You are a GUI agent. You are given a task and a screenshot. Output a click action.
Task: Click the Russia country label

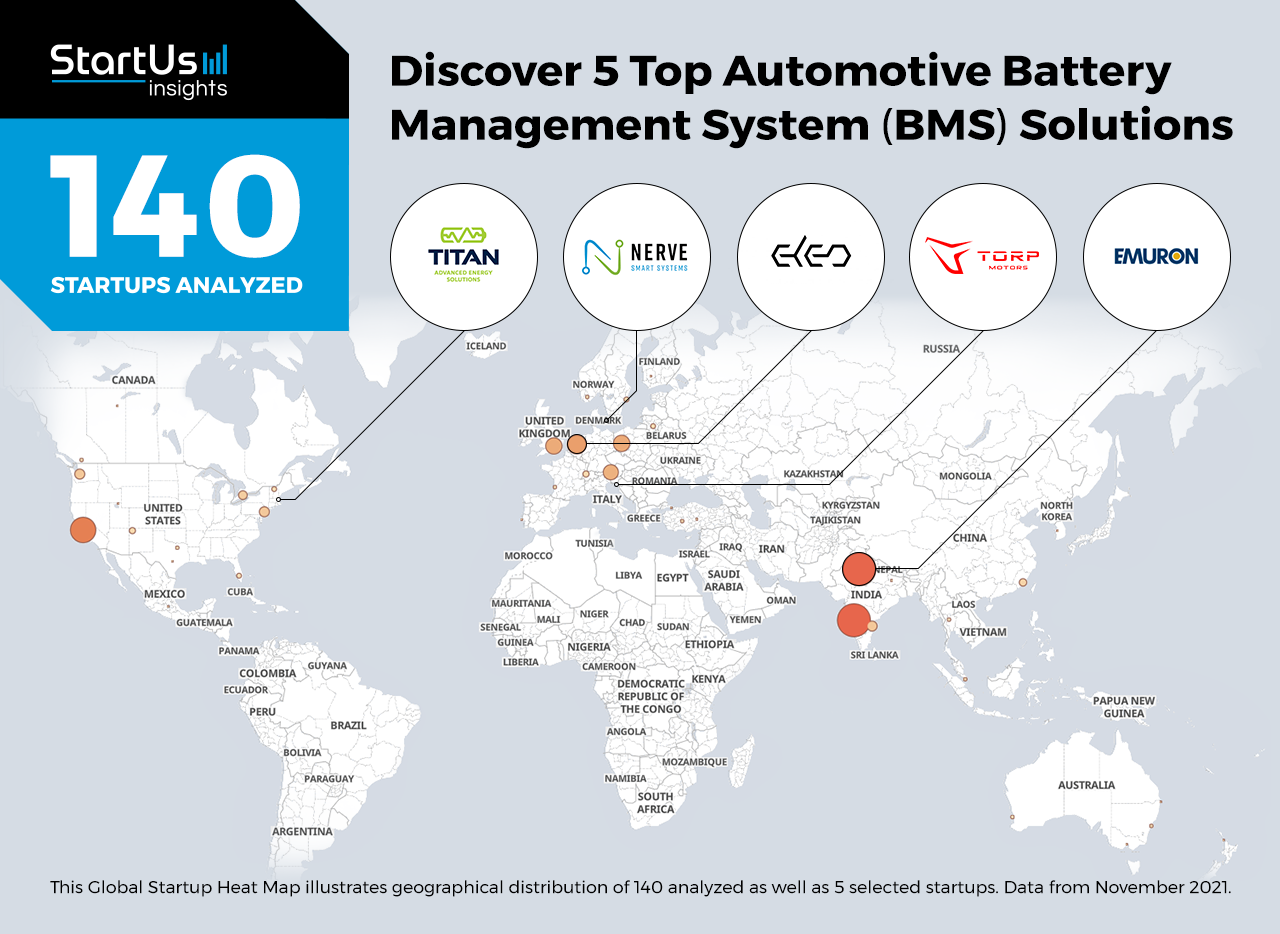(x=941, y=349)
